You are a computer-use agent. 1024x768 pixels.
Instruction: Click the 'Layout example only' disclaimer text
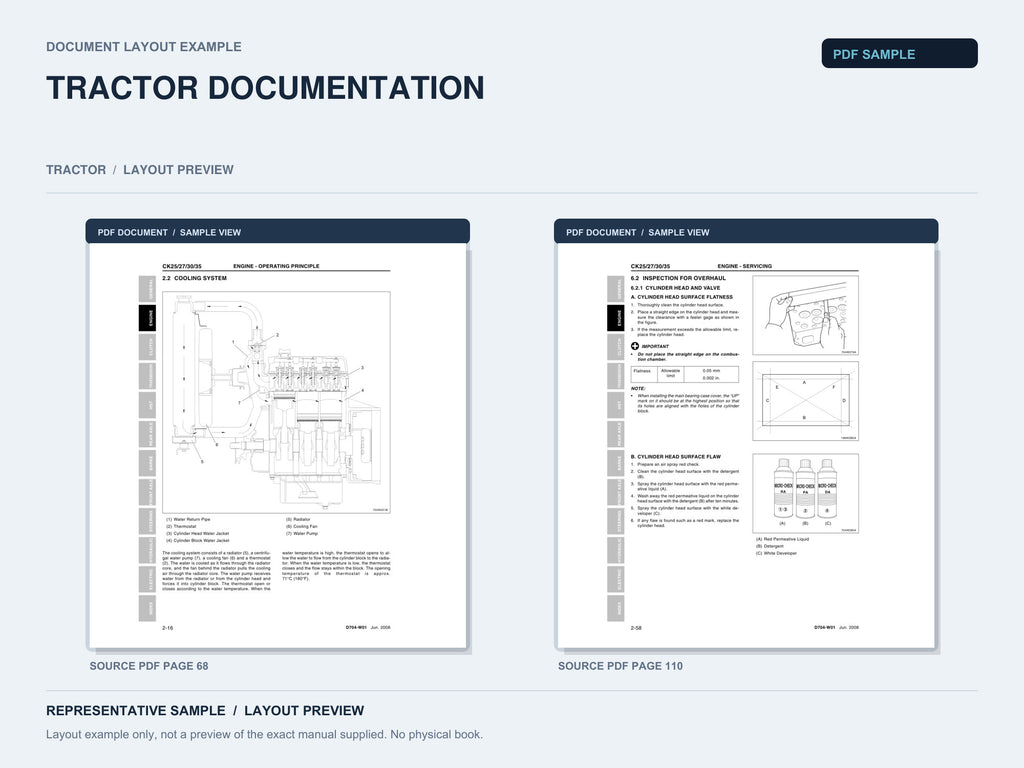[264, 735]
